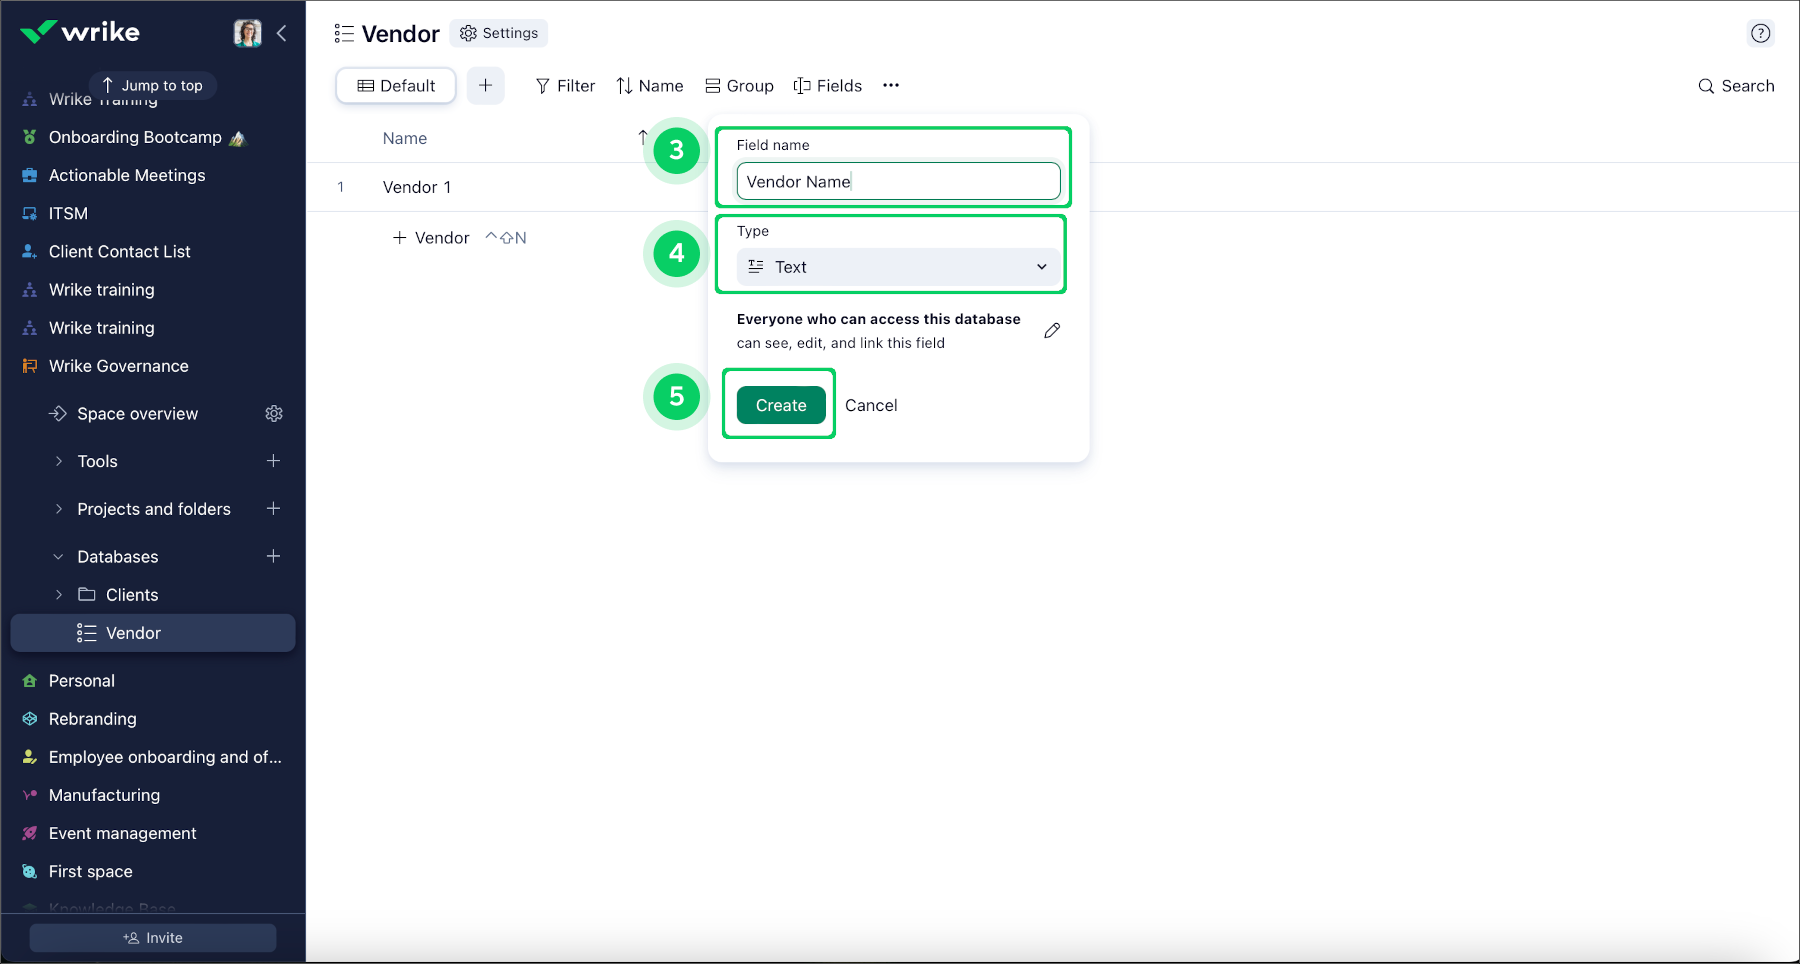Click the Invite button
1800x964 pixels.
[152, 937]
